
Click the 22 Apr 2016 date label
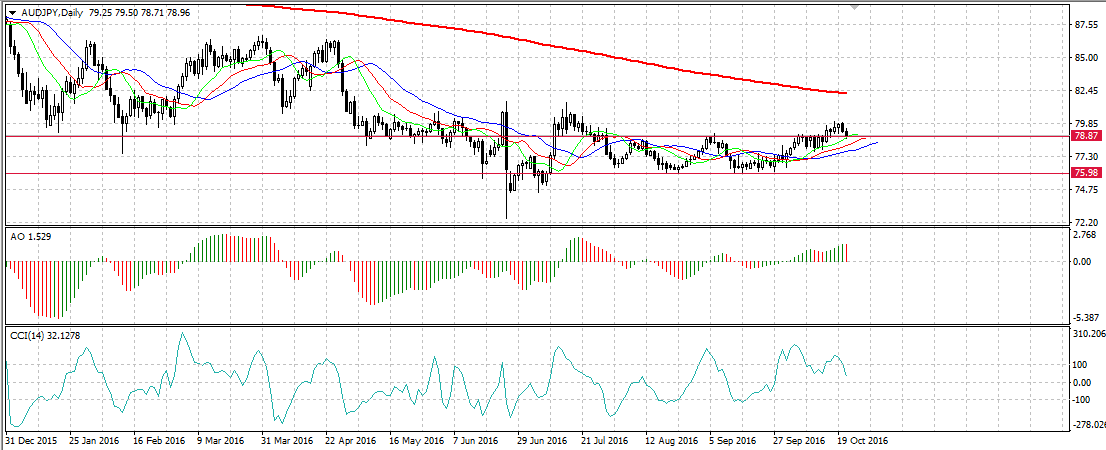pos(349,439)
